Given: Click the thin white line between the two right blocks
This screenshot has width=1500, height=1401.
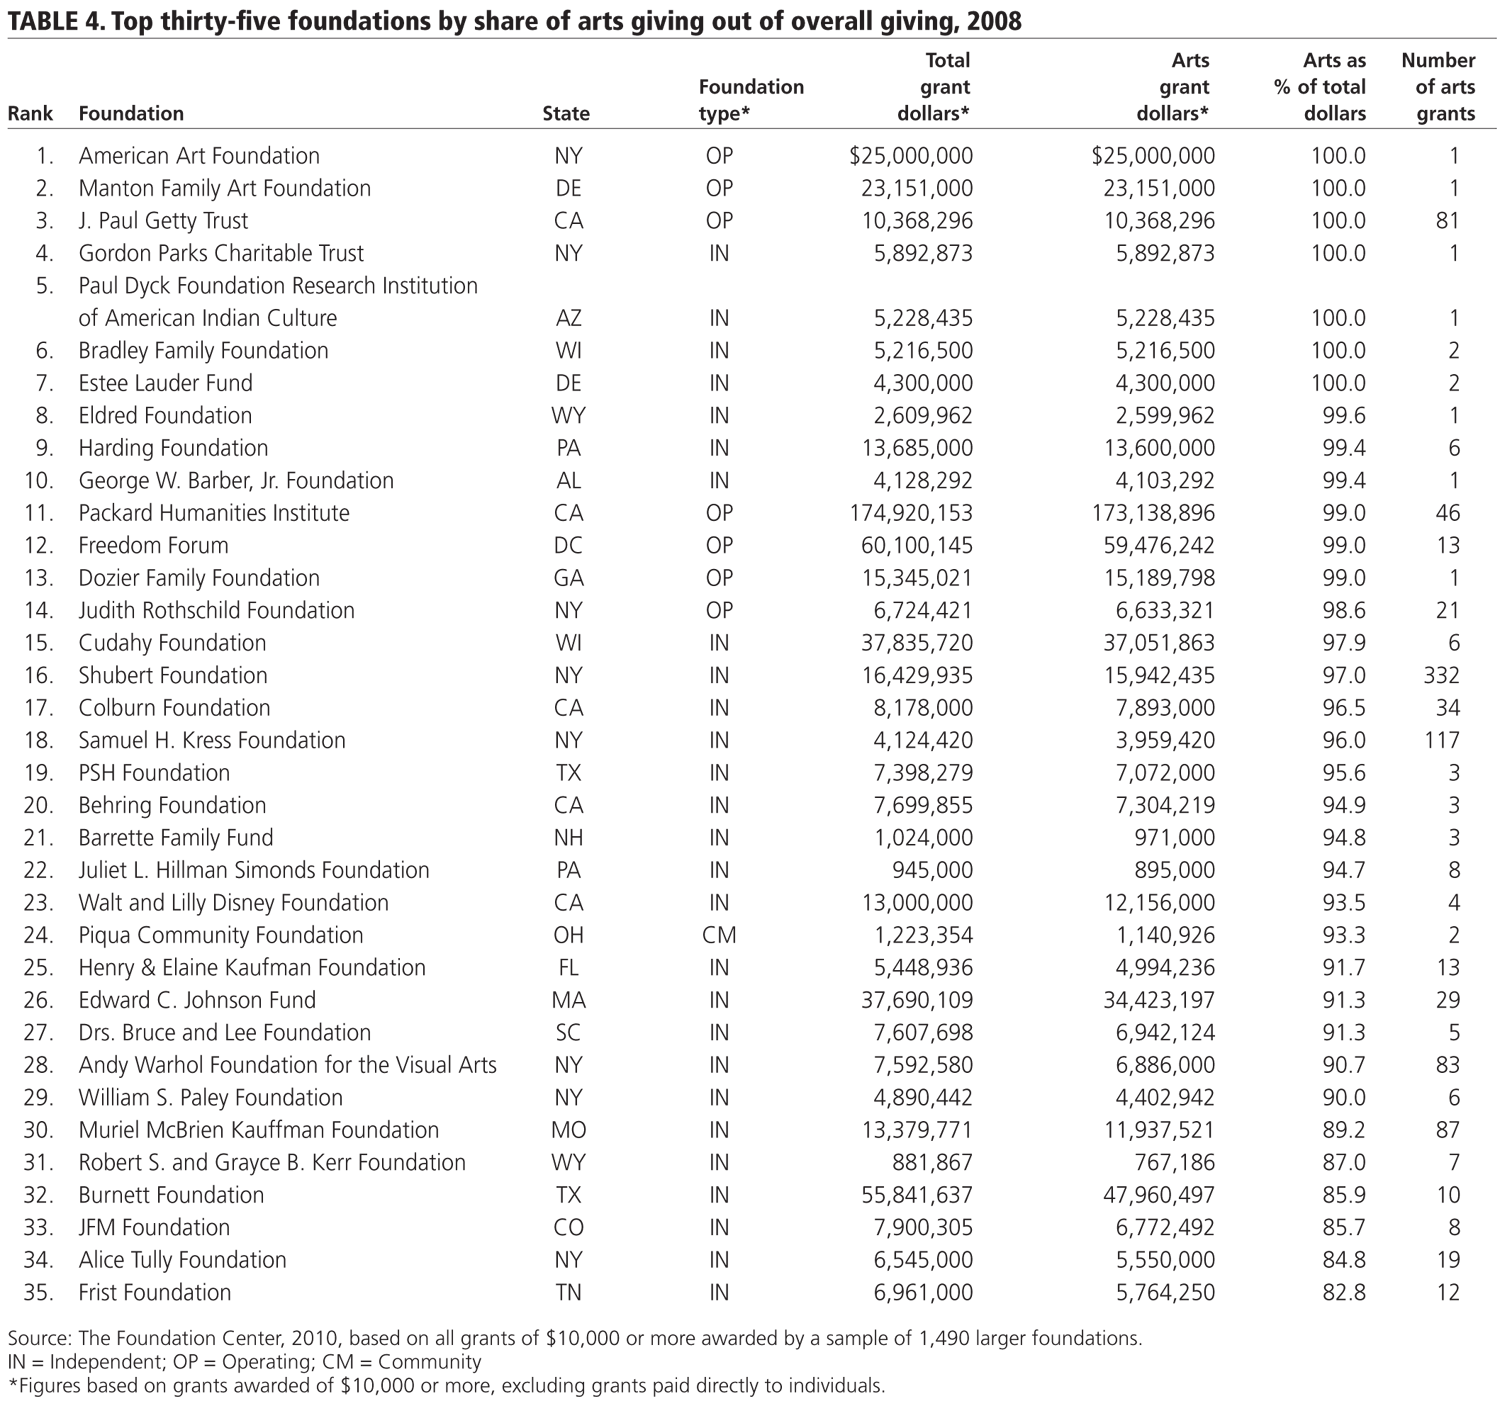Looking at the screenshot, I should [1101, 550].
